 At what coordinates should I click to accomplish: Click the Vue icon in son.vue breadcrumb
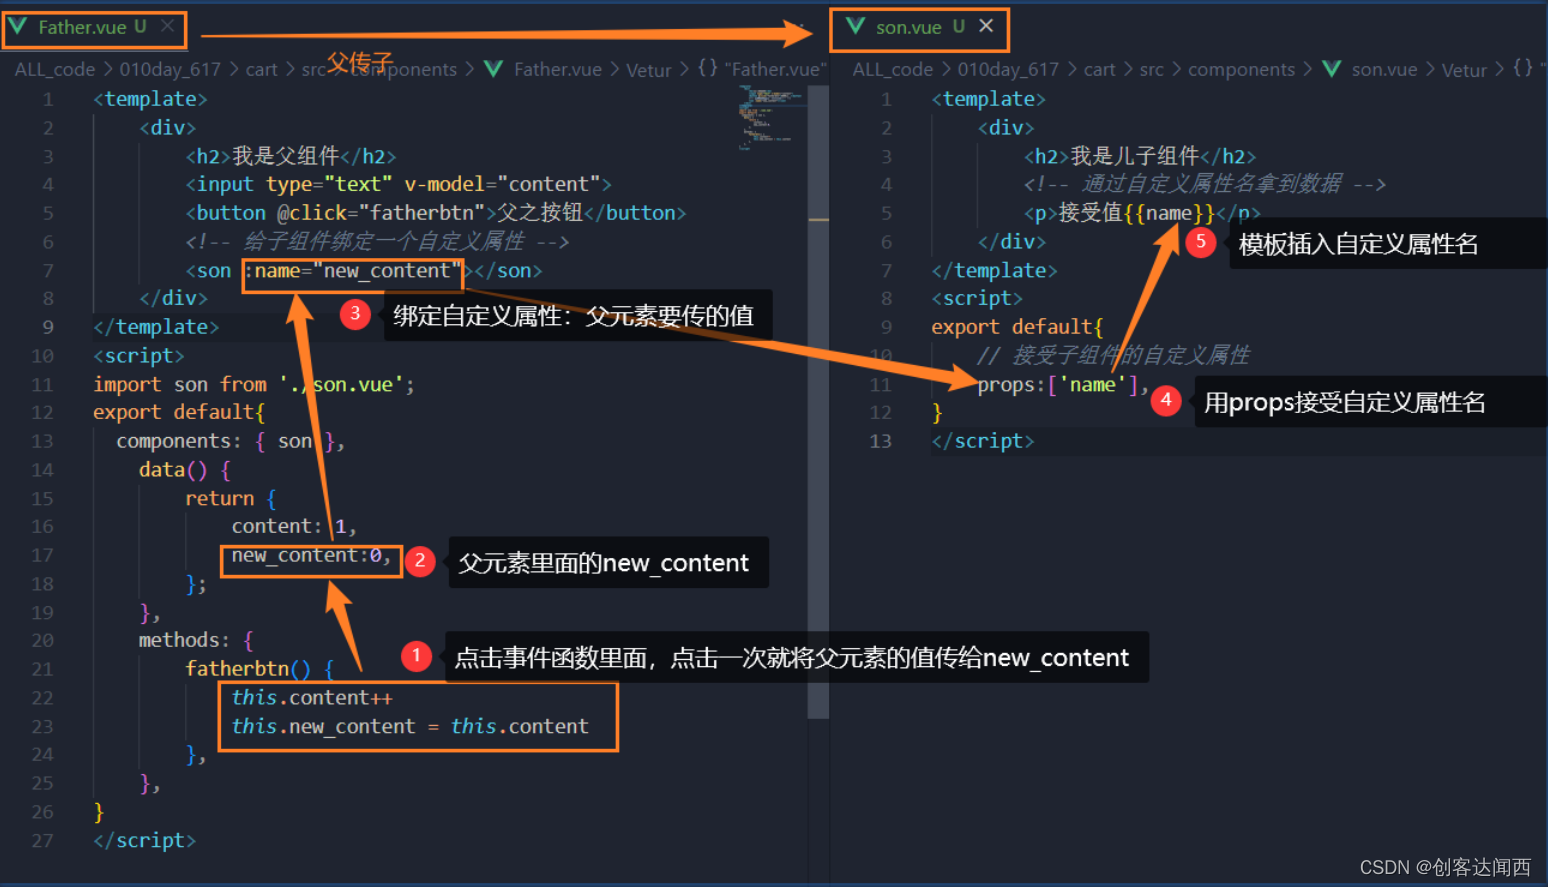pyautogui.click(x=1331, y=69)
